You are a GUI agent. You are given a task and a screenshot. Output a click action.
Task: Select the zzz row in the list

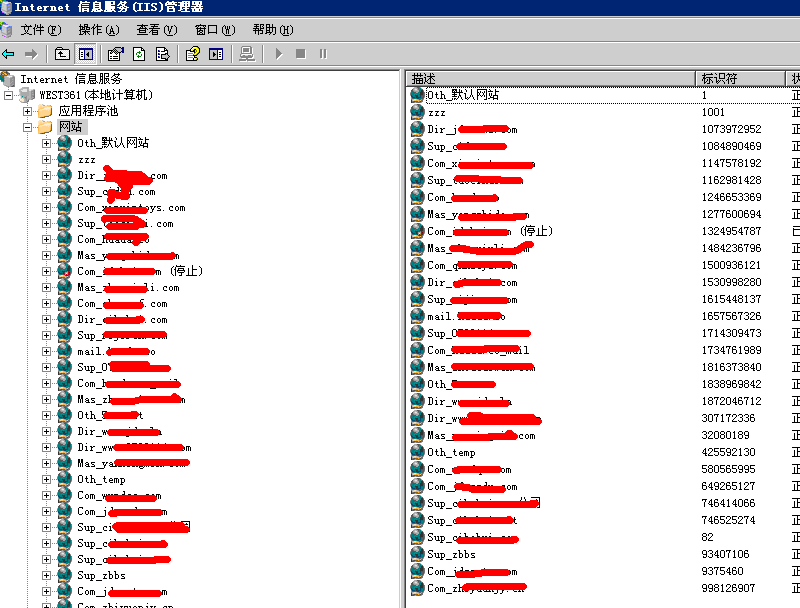[x=437, y=112]
